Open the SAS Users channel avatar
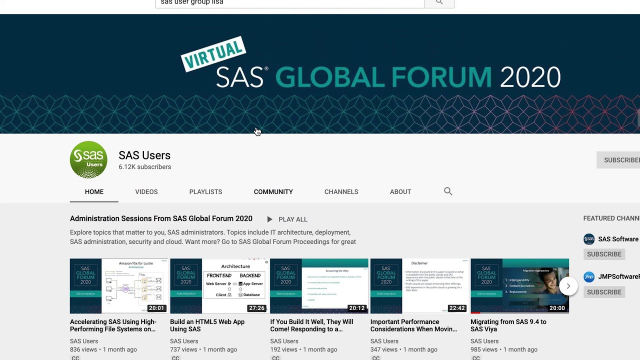Screen dimensions: 640x360 [x=89, y=160]
